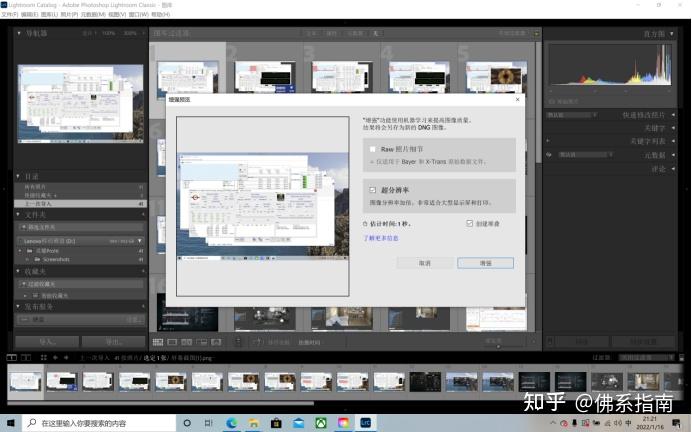Open the 文件(F) menu
The image size is (692, 432).
click(10, 15)
